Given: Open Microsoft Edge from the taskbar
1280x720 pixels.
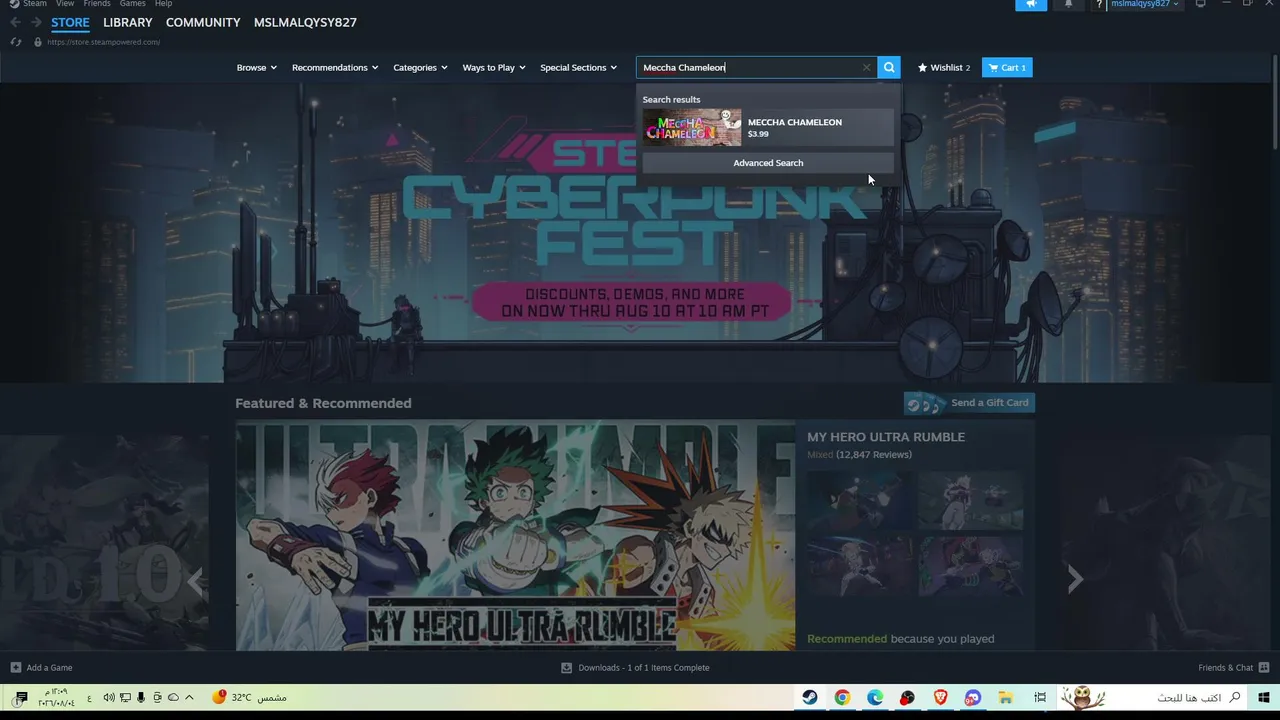Looking at the screenshot, I should pyautogui.click(x=875, y=697).
